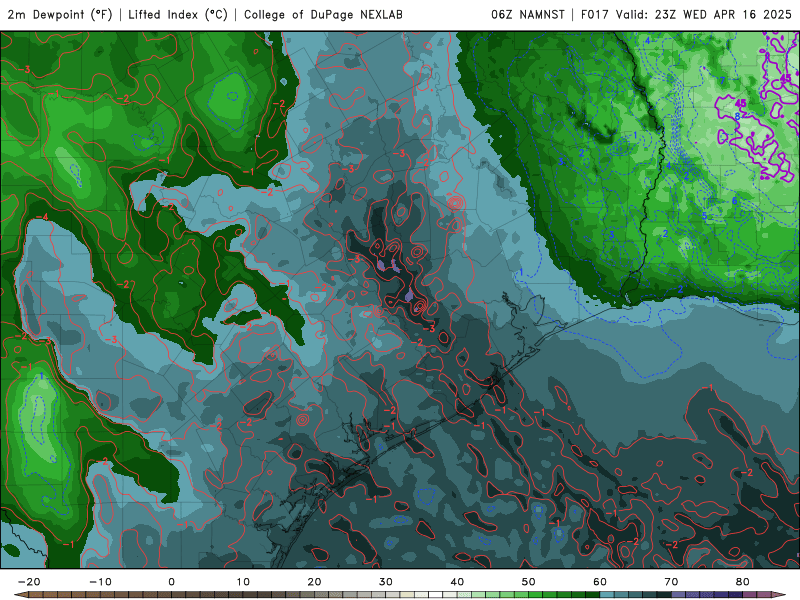Click the left arrow end of the color bar
The image size is (800, 600).
[20, 595]
